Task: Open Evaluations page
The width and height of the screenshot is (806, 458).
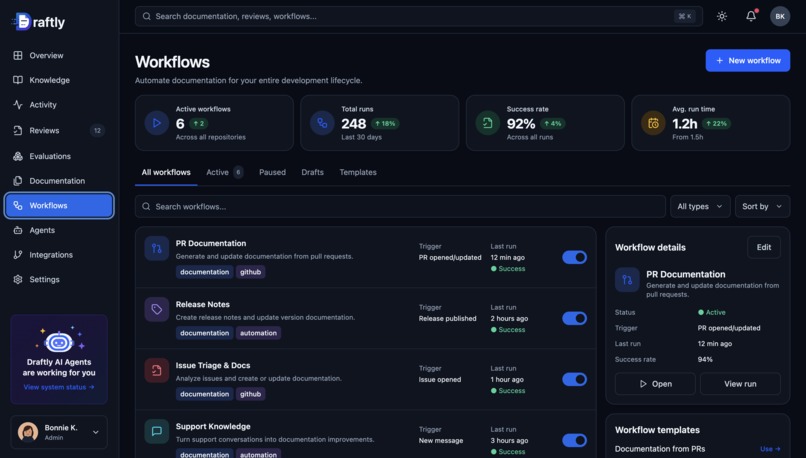Action: point(59,156)
